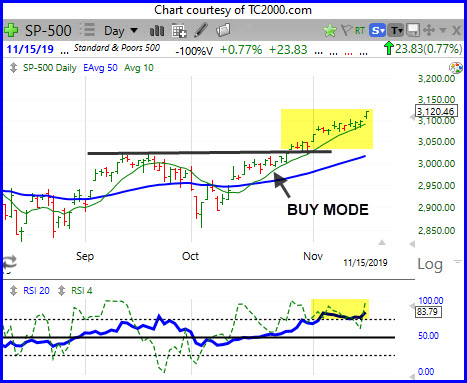Click the colorful chart palette icon

coord(455,68)
